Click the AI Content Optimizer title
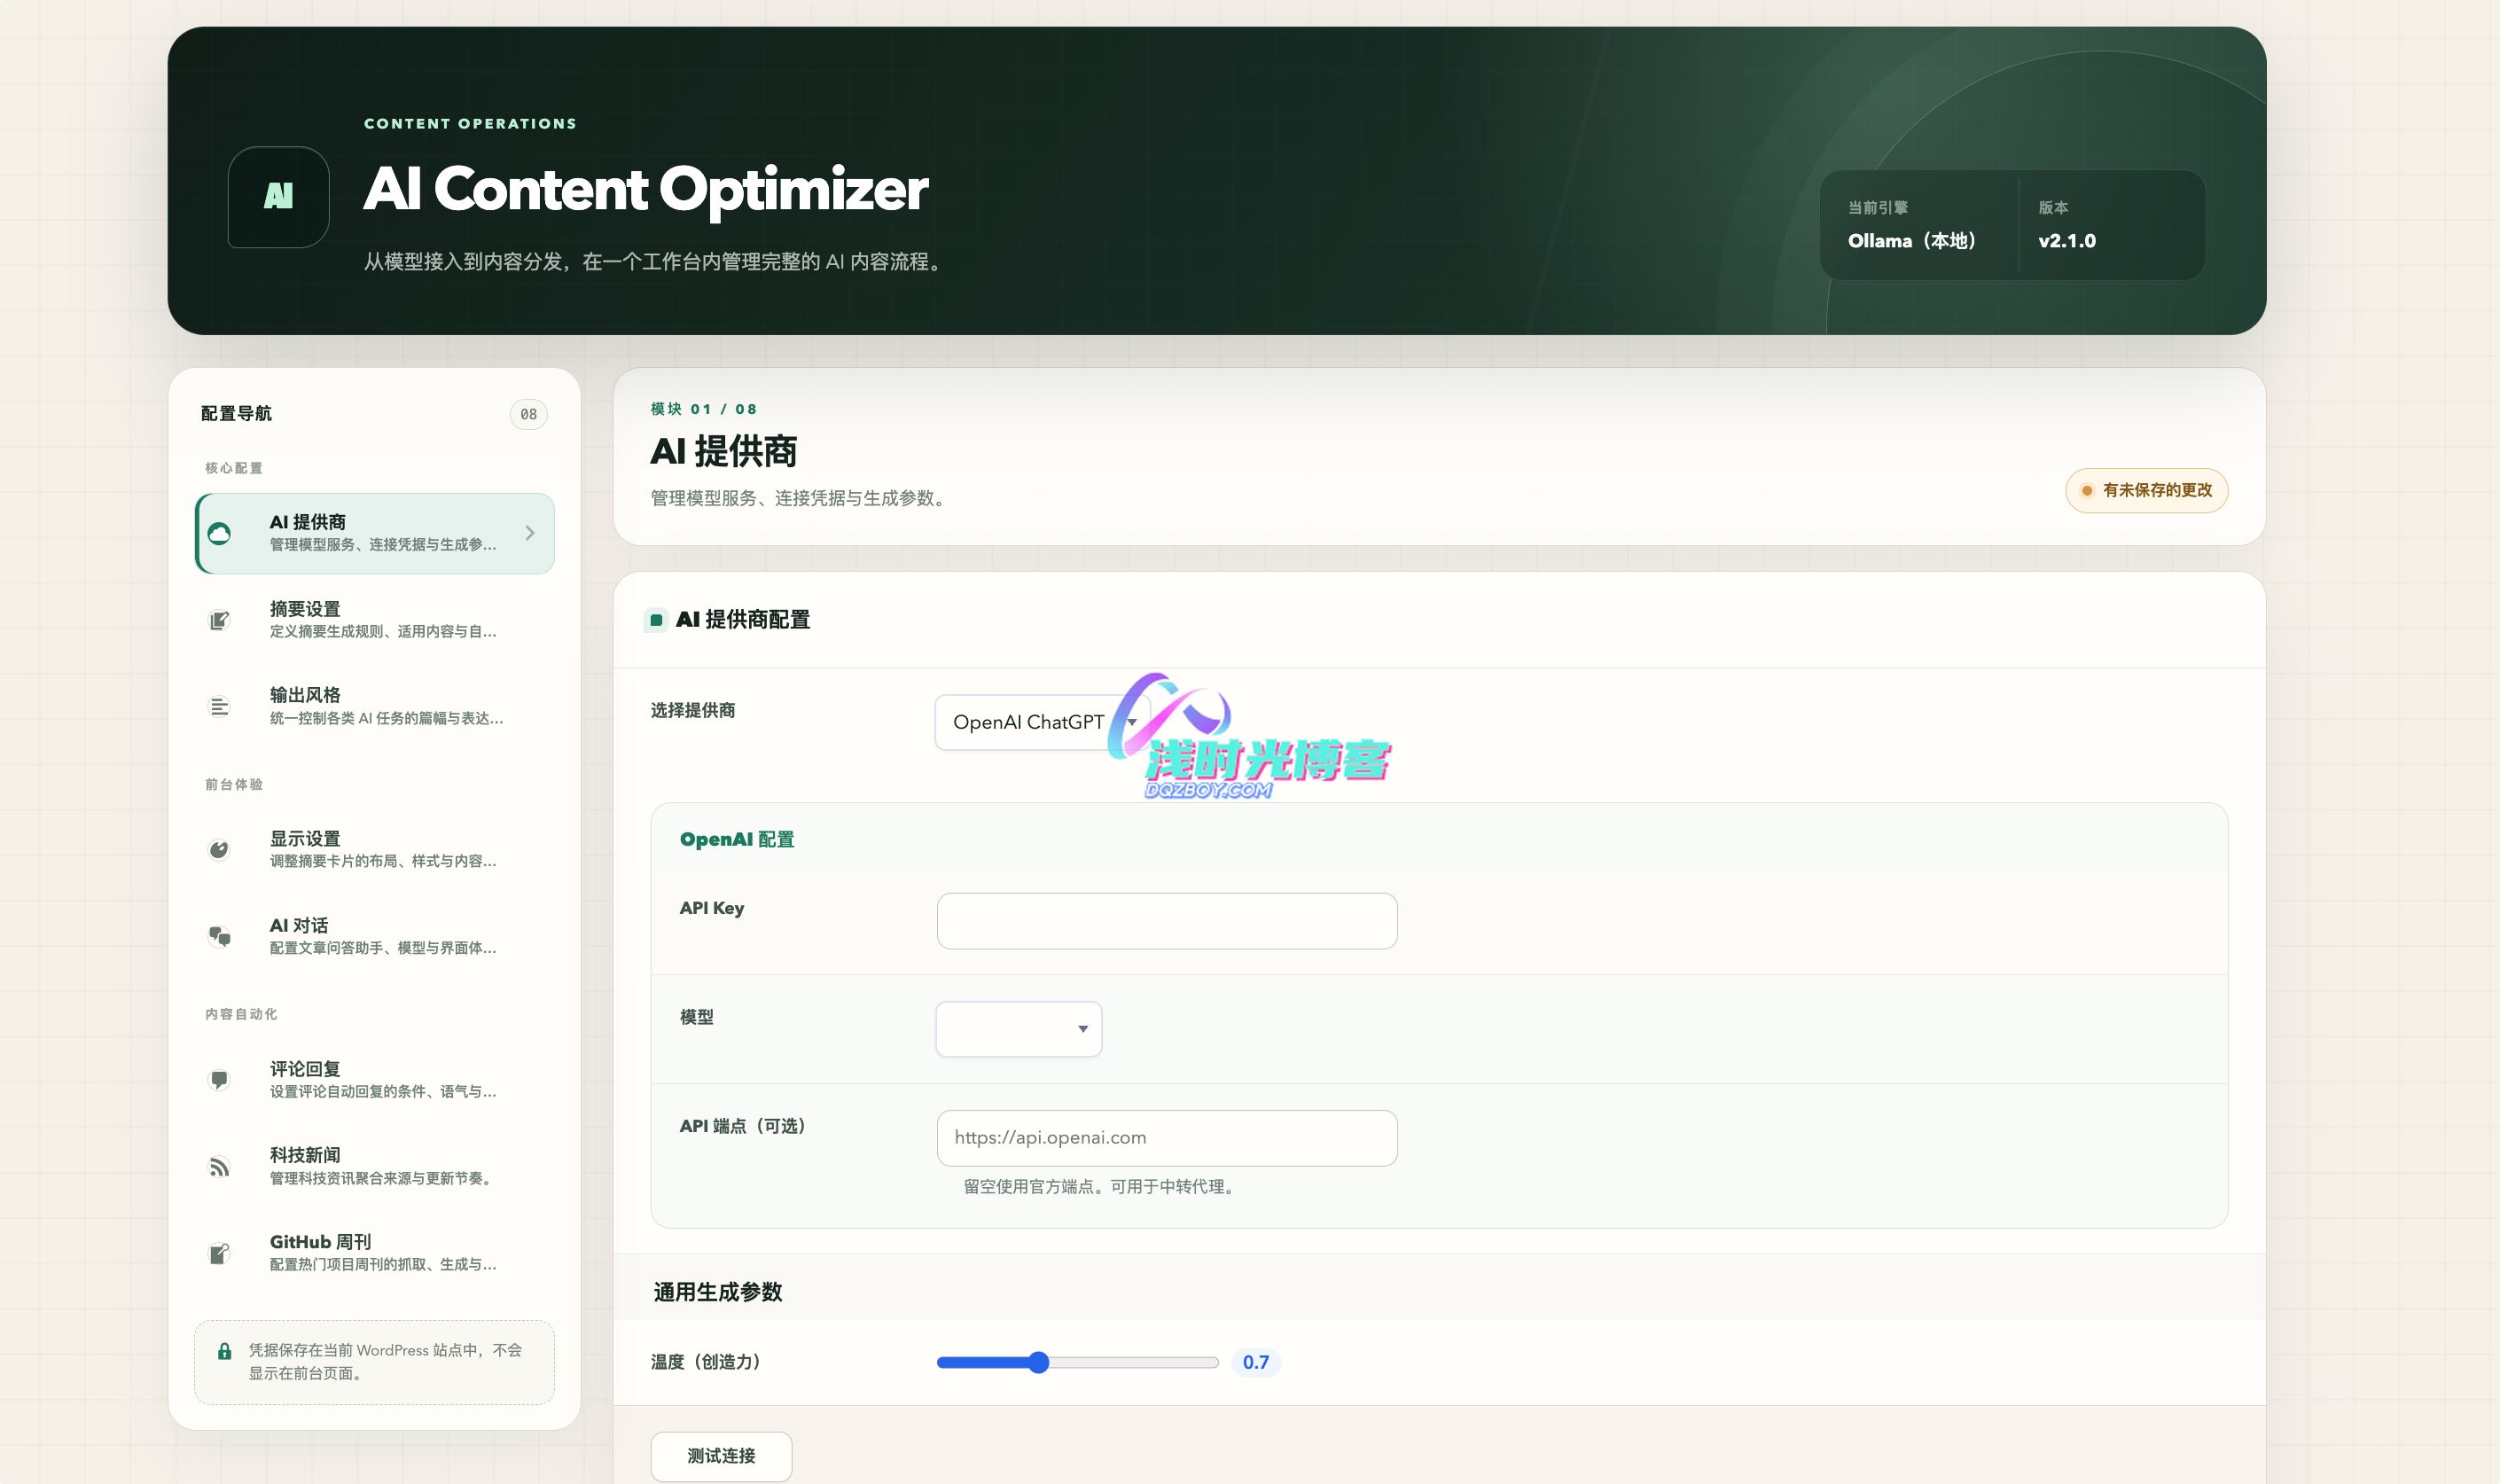Image resolution: width=2500 pixels, height=1484 pixels. click(x=646, y=190)
